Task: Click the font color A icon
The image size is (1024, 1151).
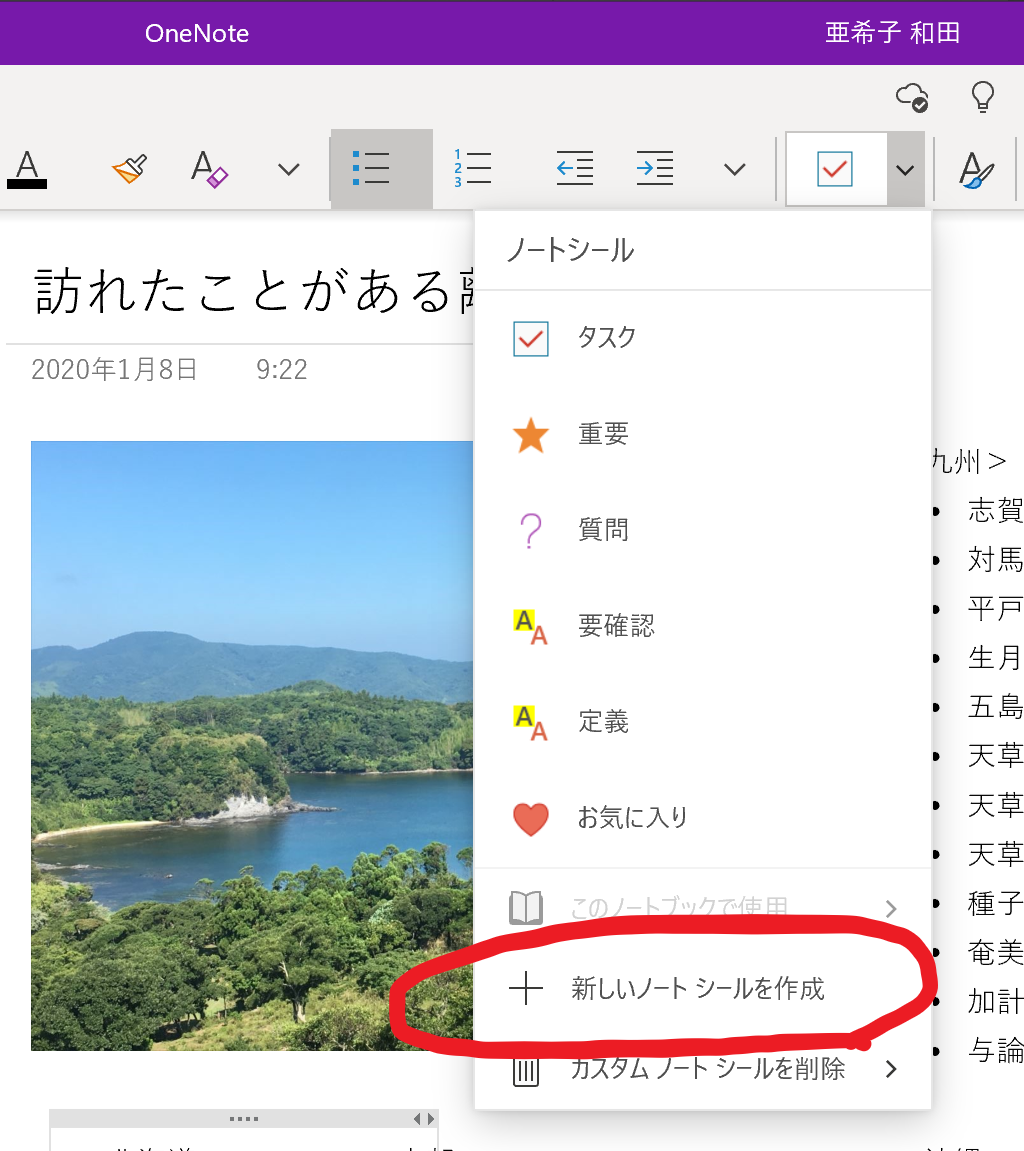Action: click(27, 168)
